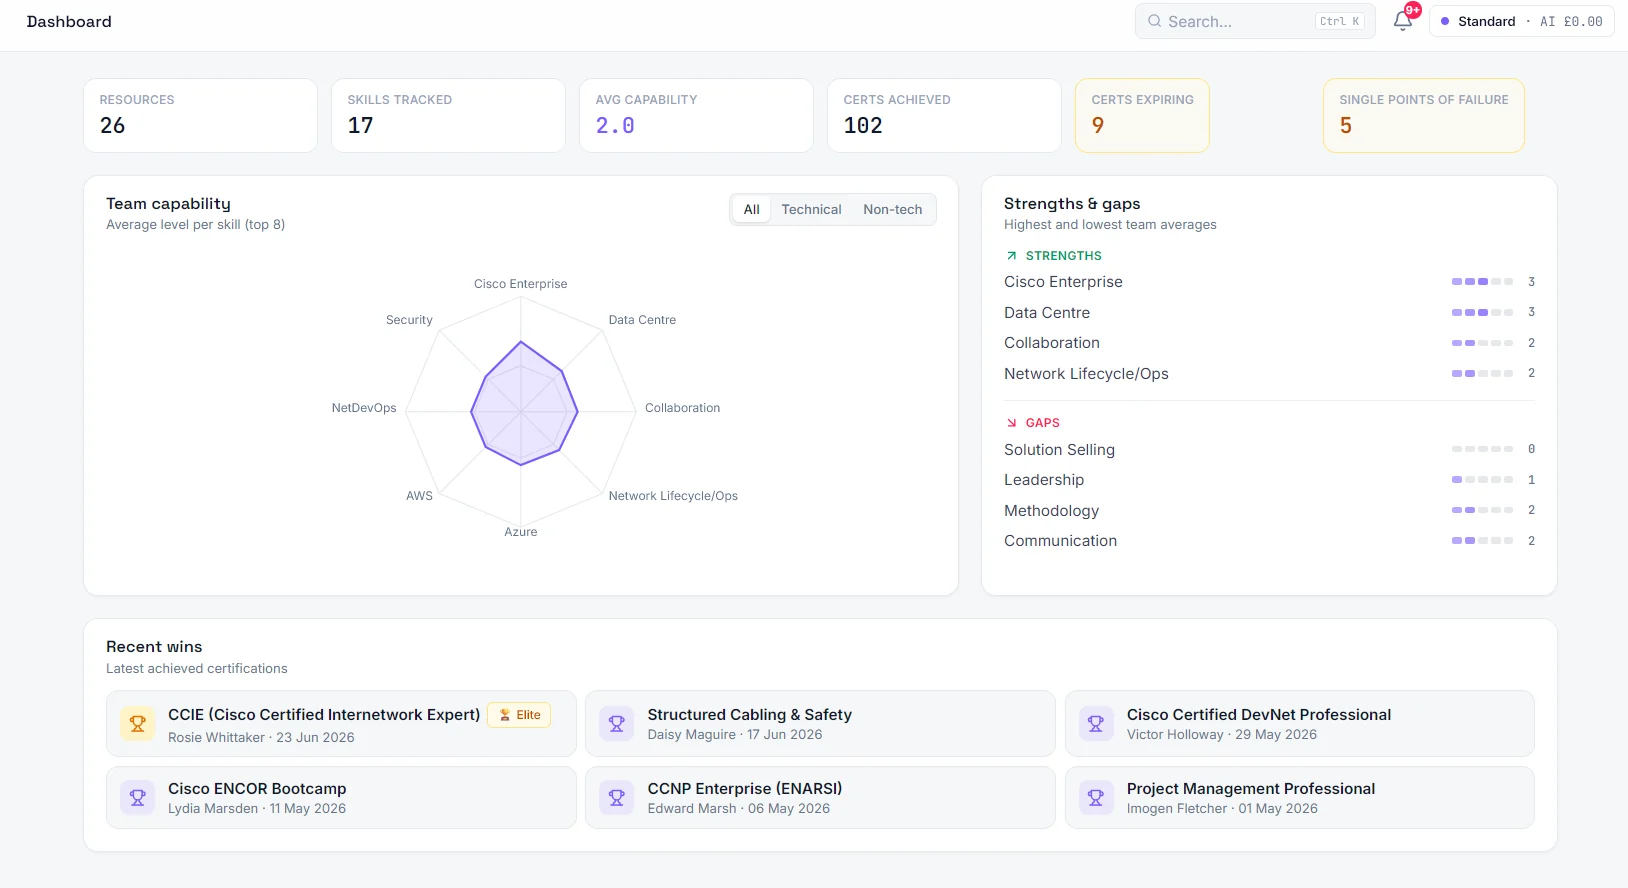Click the Team capability heading
This screenshot has height=888, width=1628.
click(x=168, y=204)
